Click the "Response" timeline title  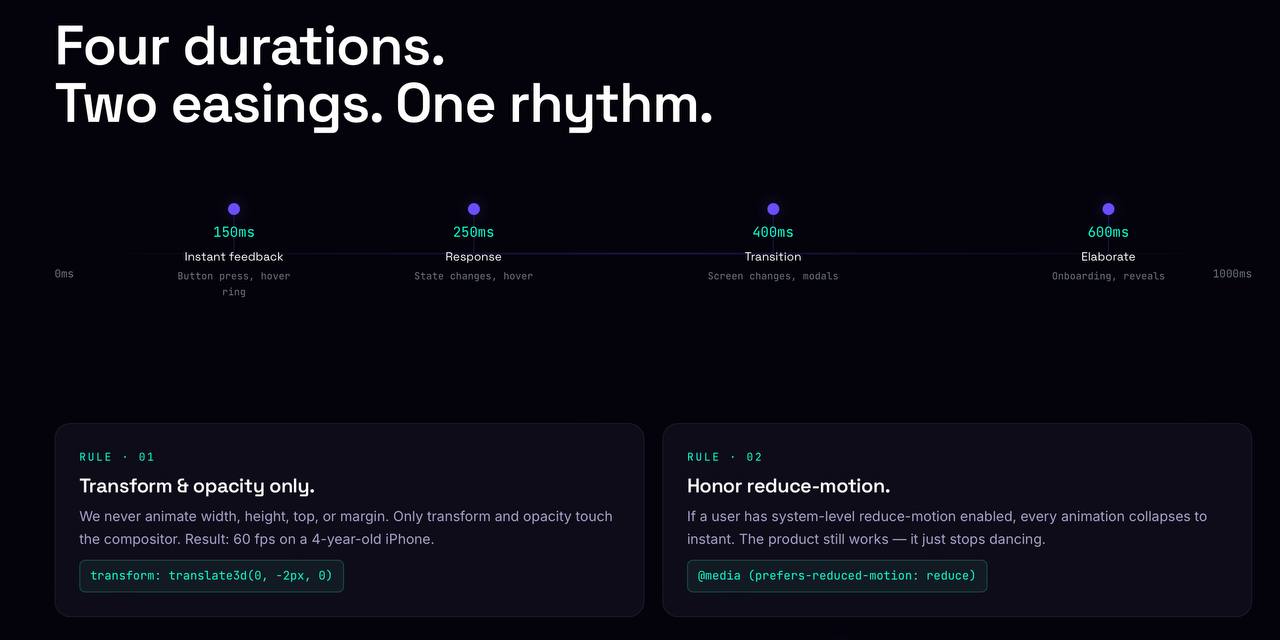click(x=474, y=257)
